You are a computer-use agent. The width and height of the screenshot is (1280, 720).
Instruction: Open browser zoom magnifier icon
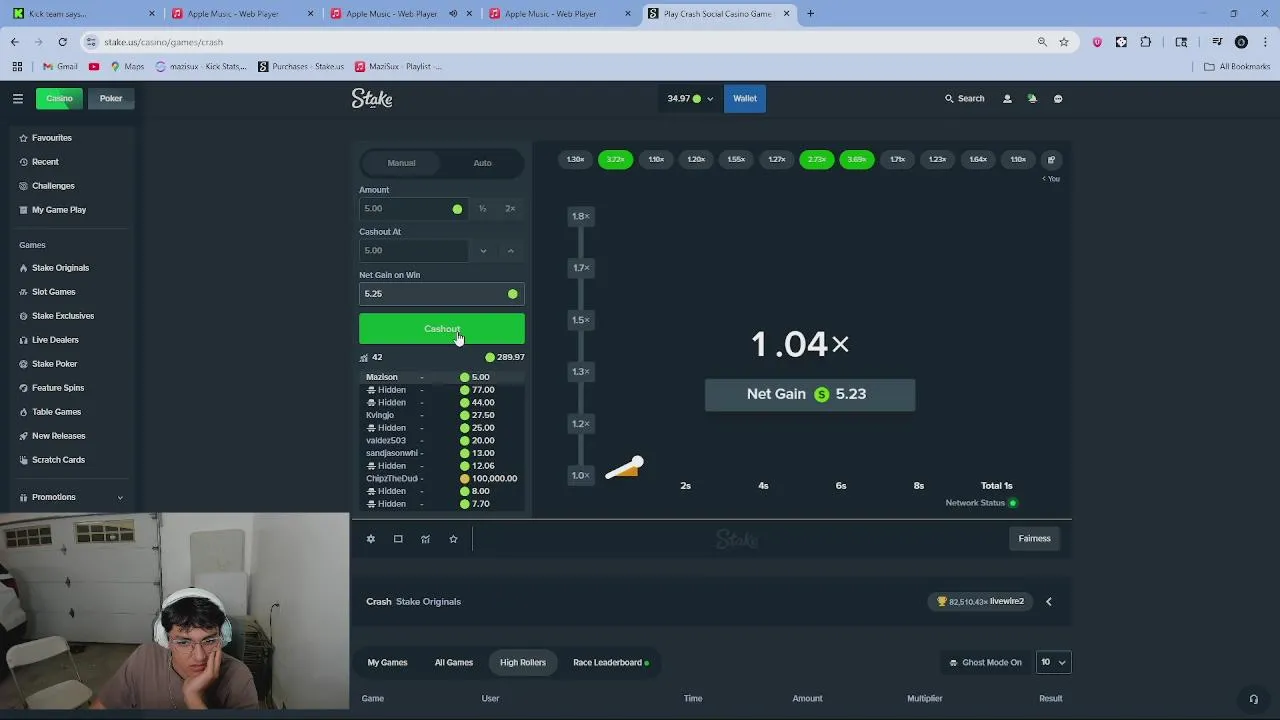[1042, 42]
